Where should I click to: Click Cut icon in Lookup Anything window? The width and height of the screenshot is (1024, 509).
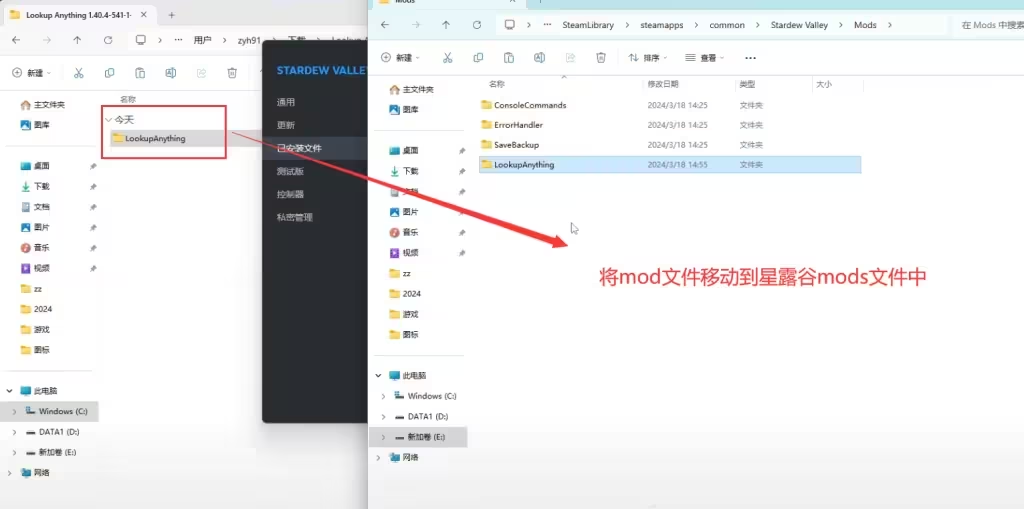pyautogui.click(x=78, y=73)
